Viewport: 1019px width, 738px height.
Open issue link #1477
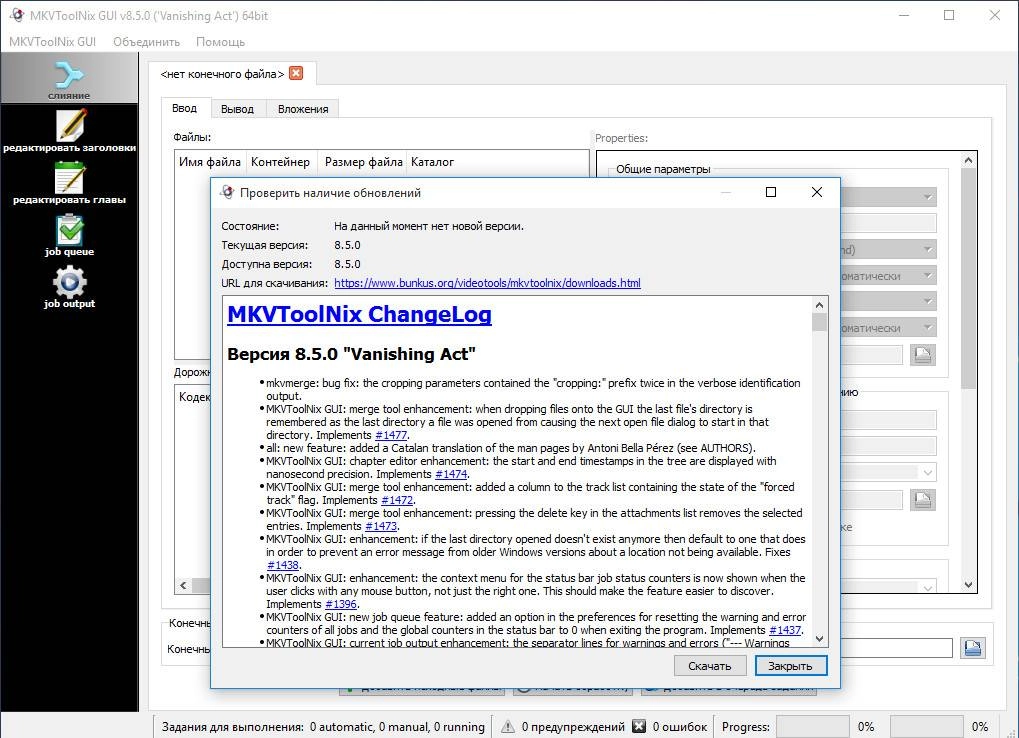pyautogui.click(x=391, y=435)
